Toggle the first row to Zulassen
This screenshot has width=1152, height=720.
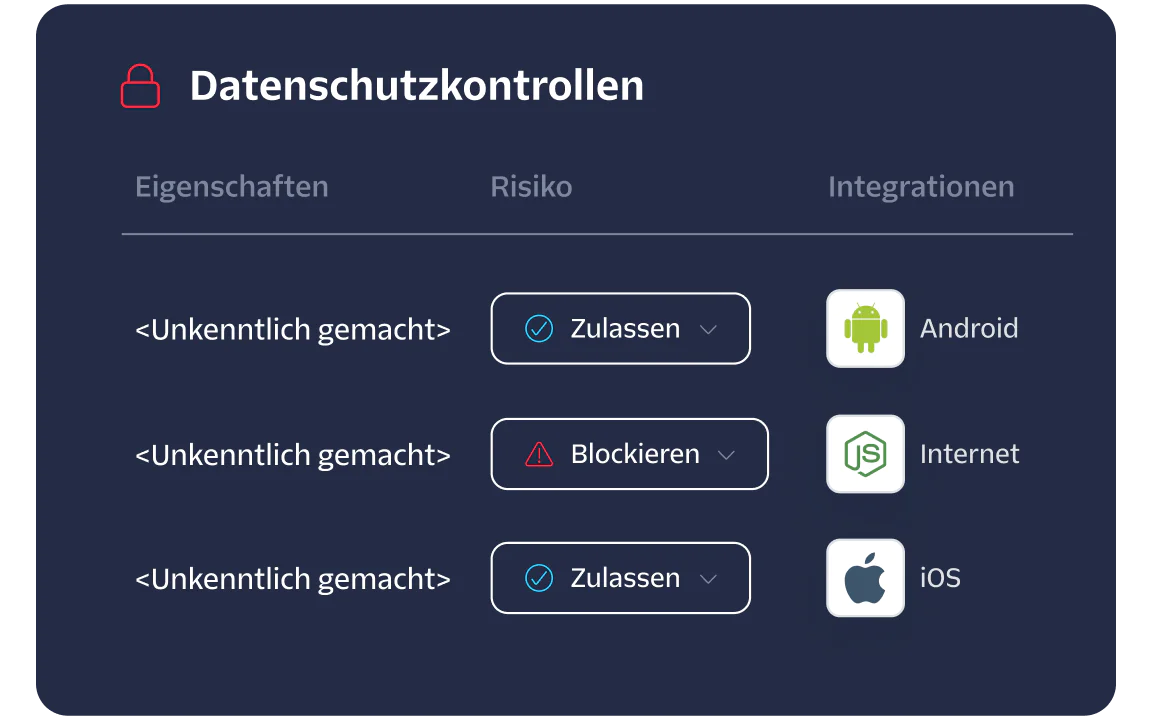(x=620, y=328)
